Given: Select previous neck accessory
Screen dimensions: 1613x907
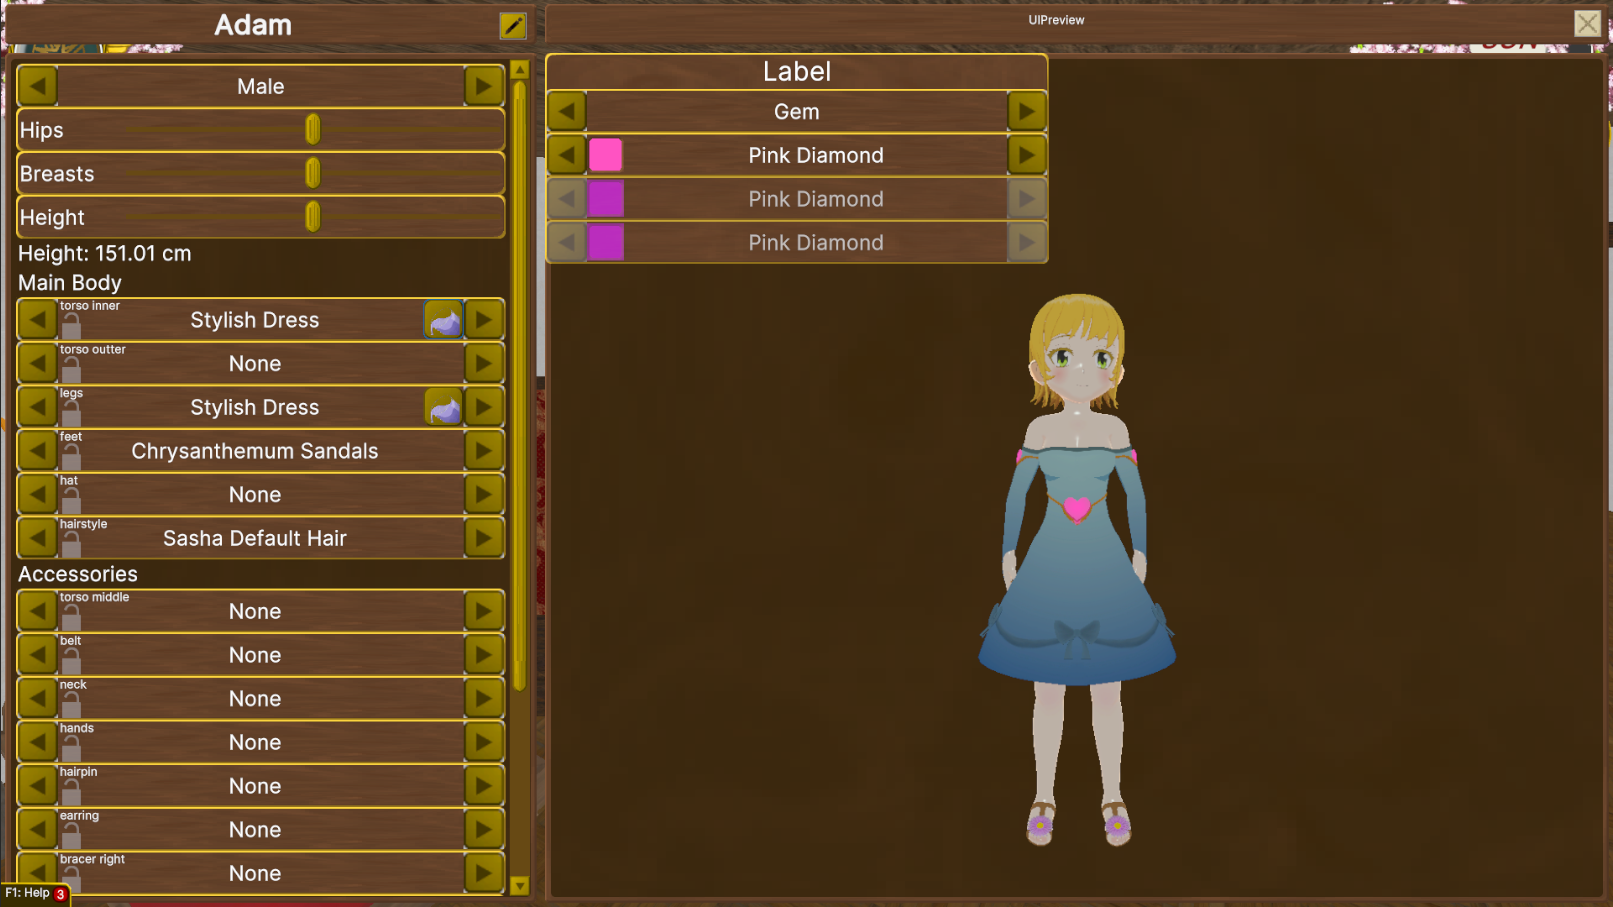Looking at the screenshot, I should [x=37, y=698].
